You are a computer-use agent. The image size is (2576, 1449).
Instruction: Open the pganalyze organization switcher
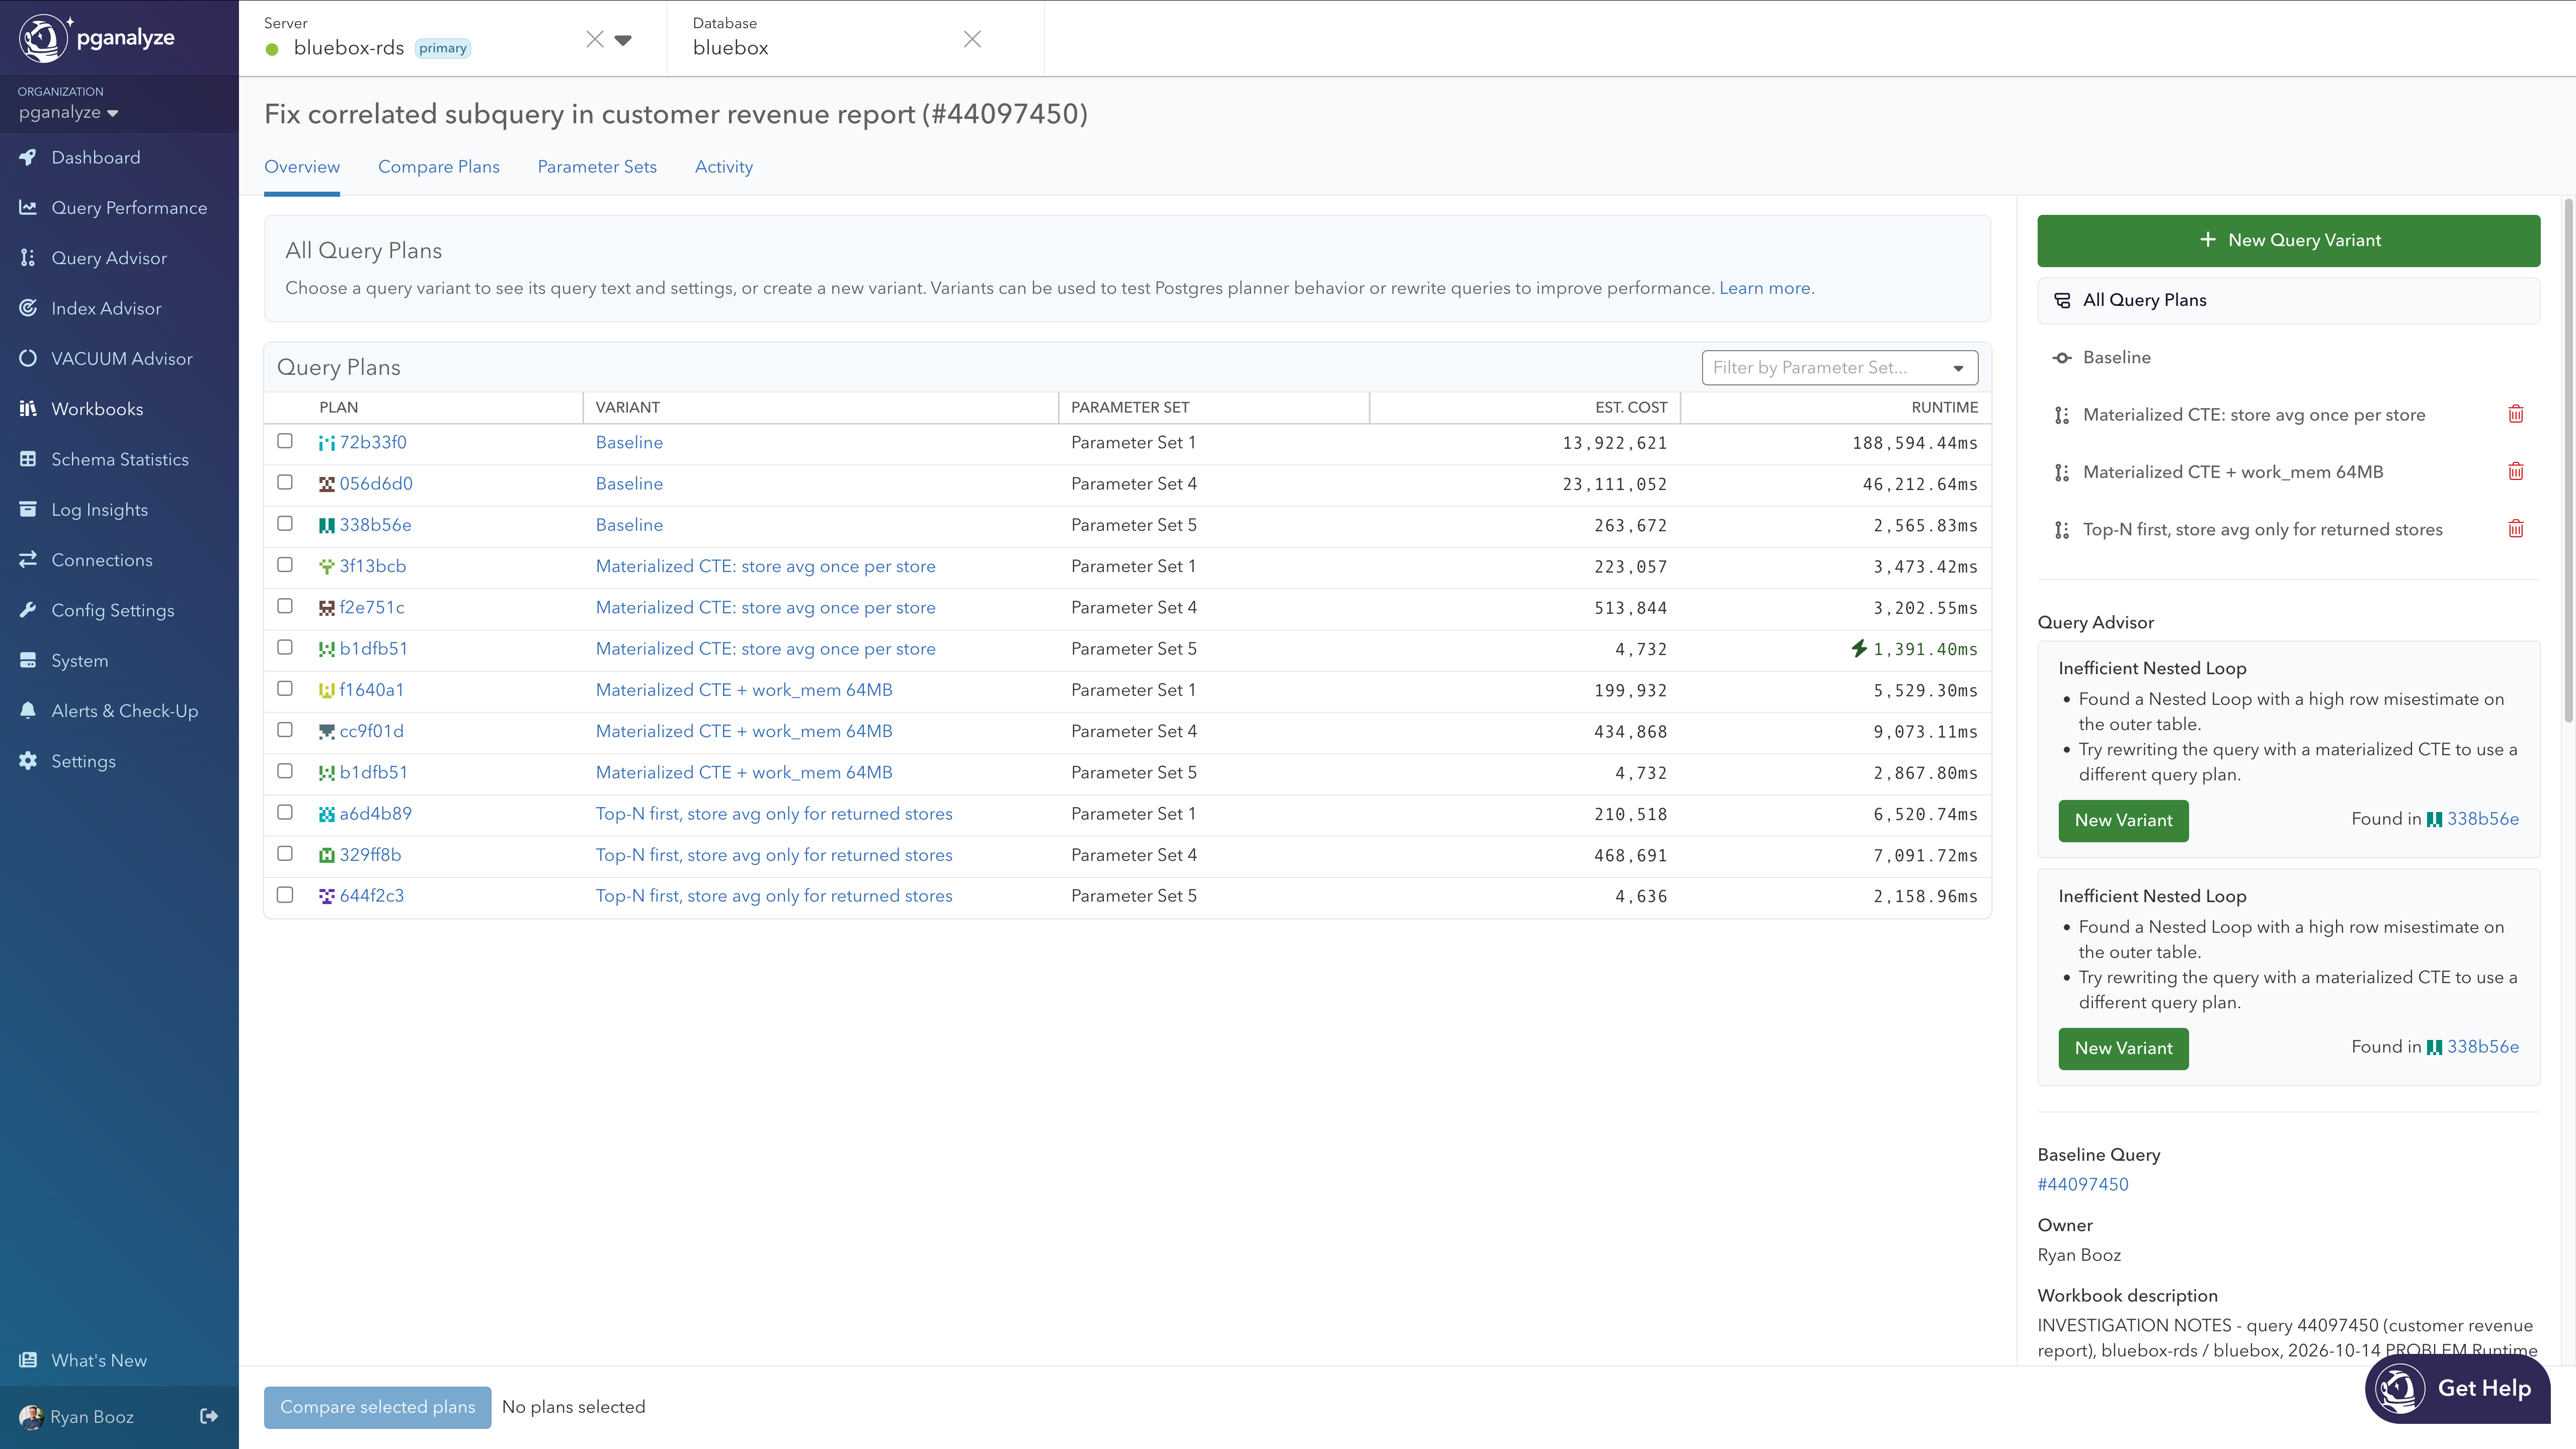click(68, 112)
